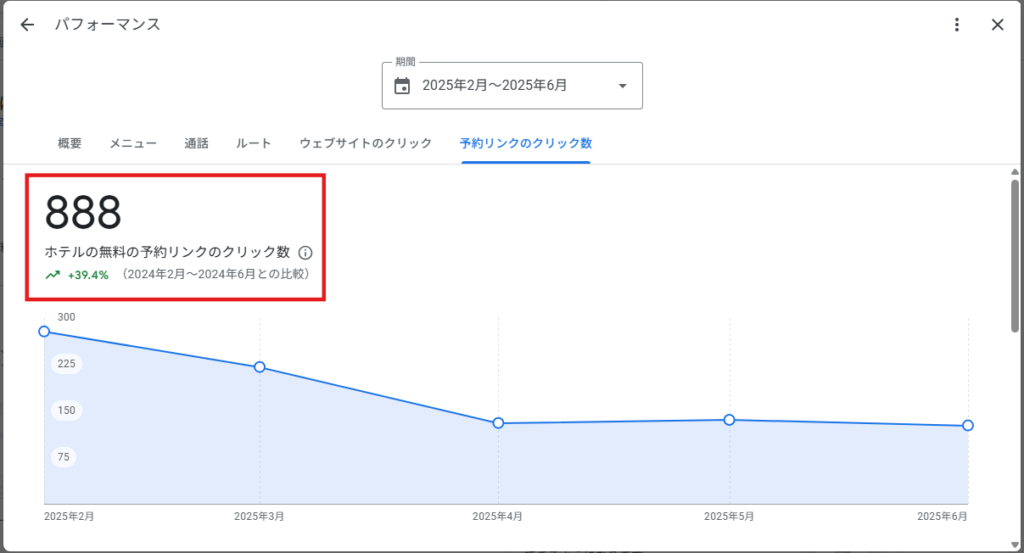Pick the 2025年6月 data point on chart
This screenshot has width=1024, height=553.
(x=968, y=426)
